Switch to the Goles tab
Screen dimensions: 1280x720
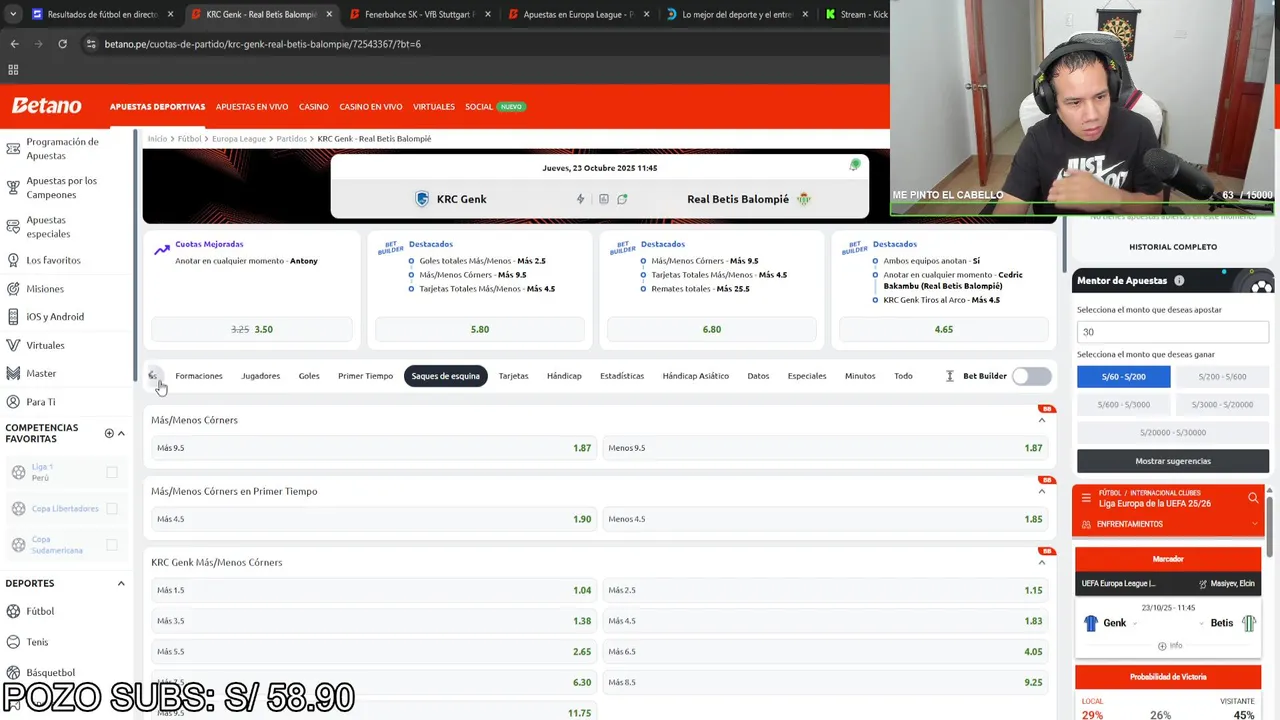(309, 376)
